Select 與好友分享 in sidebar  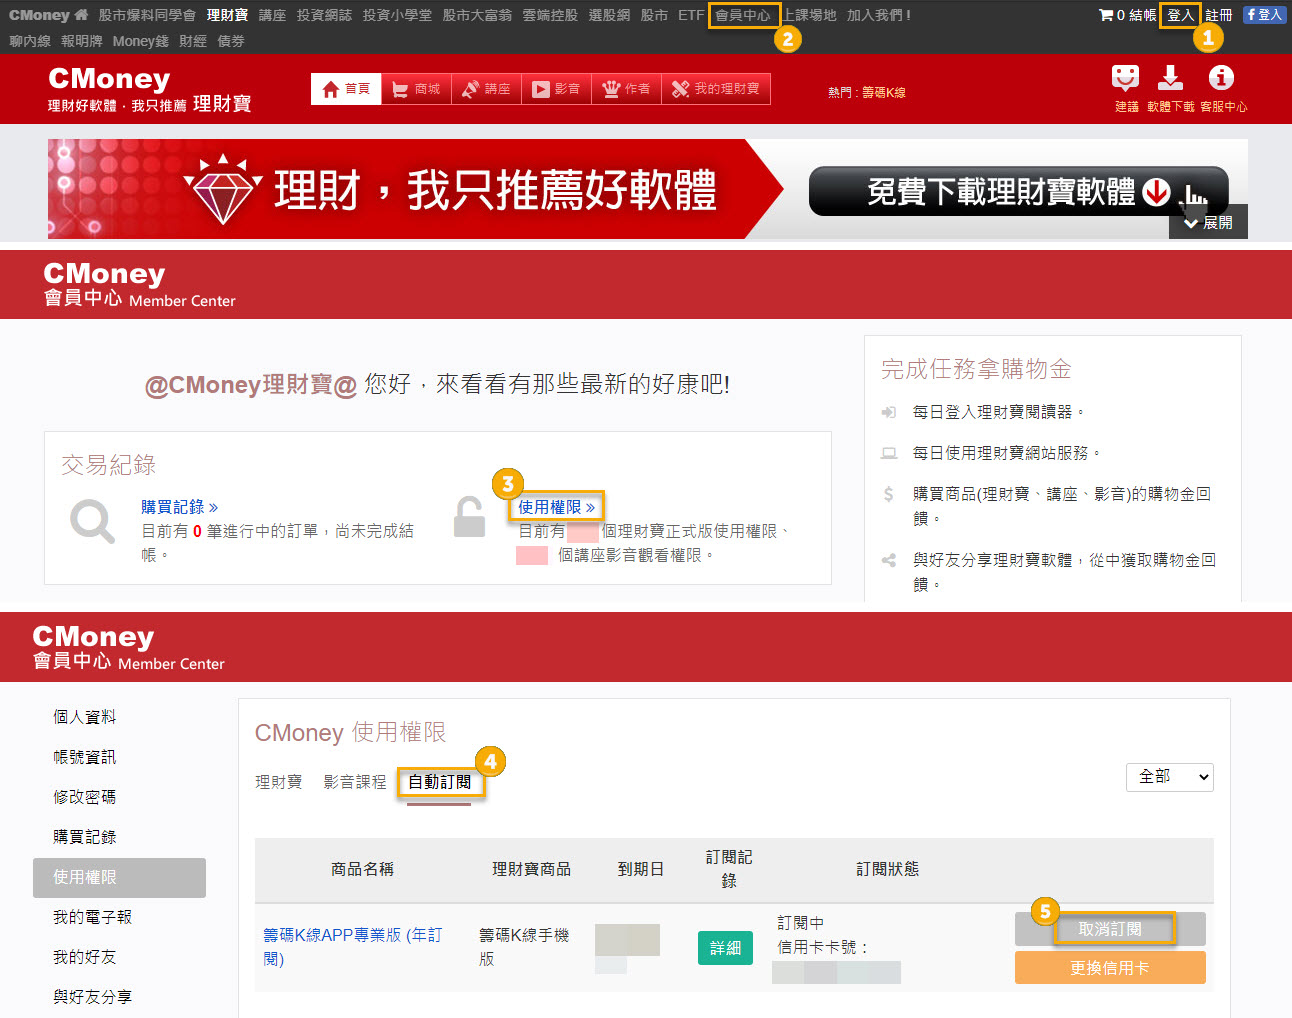pyautogui.click(x=92, y=997)
